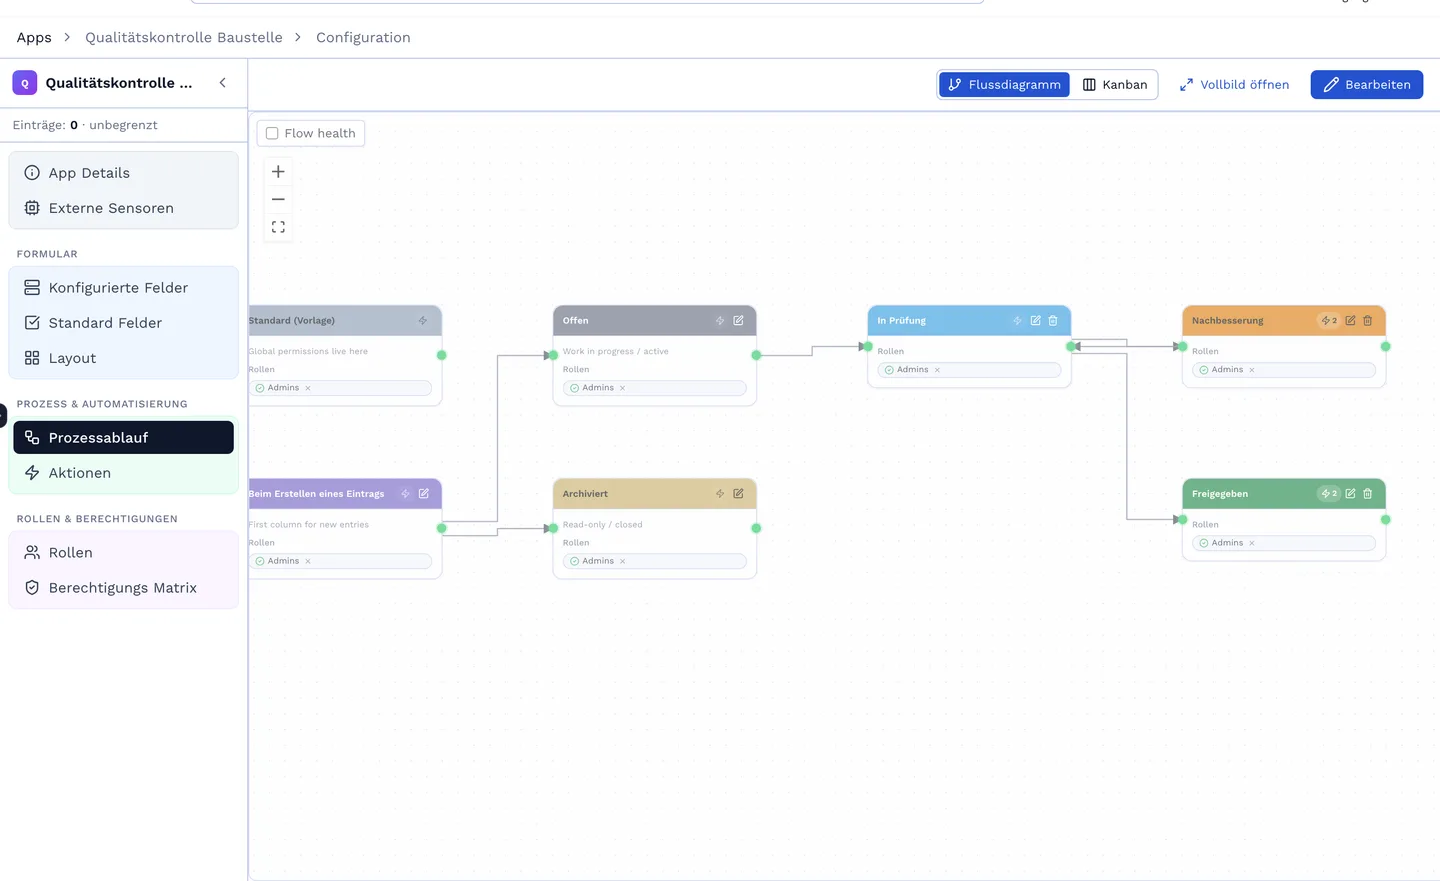Open Berechtigungs Matrix
Viewport: 1440px width, 881px height.
(124, 588)
